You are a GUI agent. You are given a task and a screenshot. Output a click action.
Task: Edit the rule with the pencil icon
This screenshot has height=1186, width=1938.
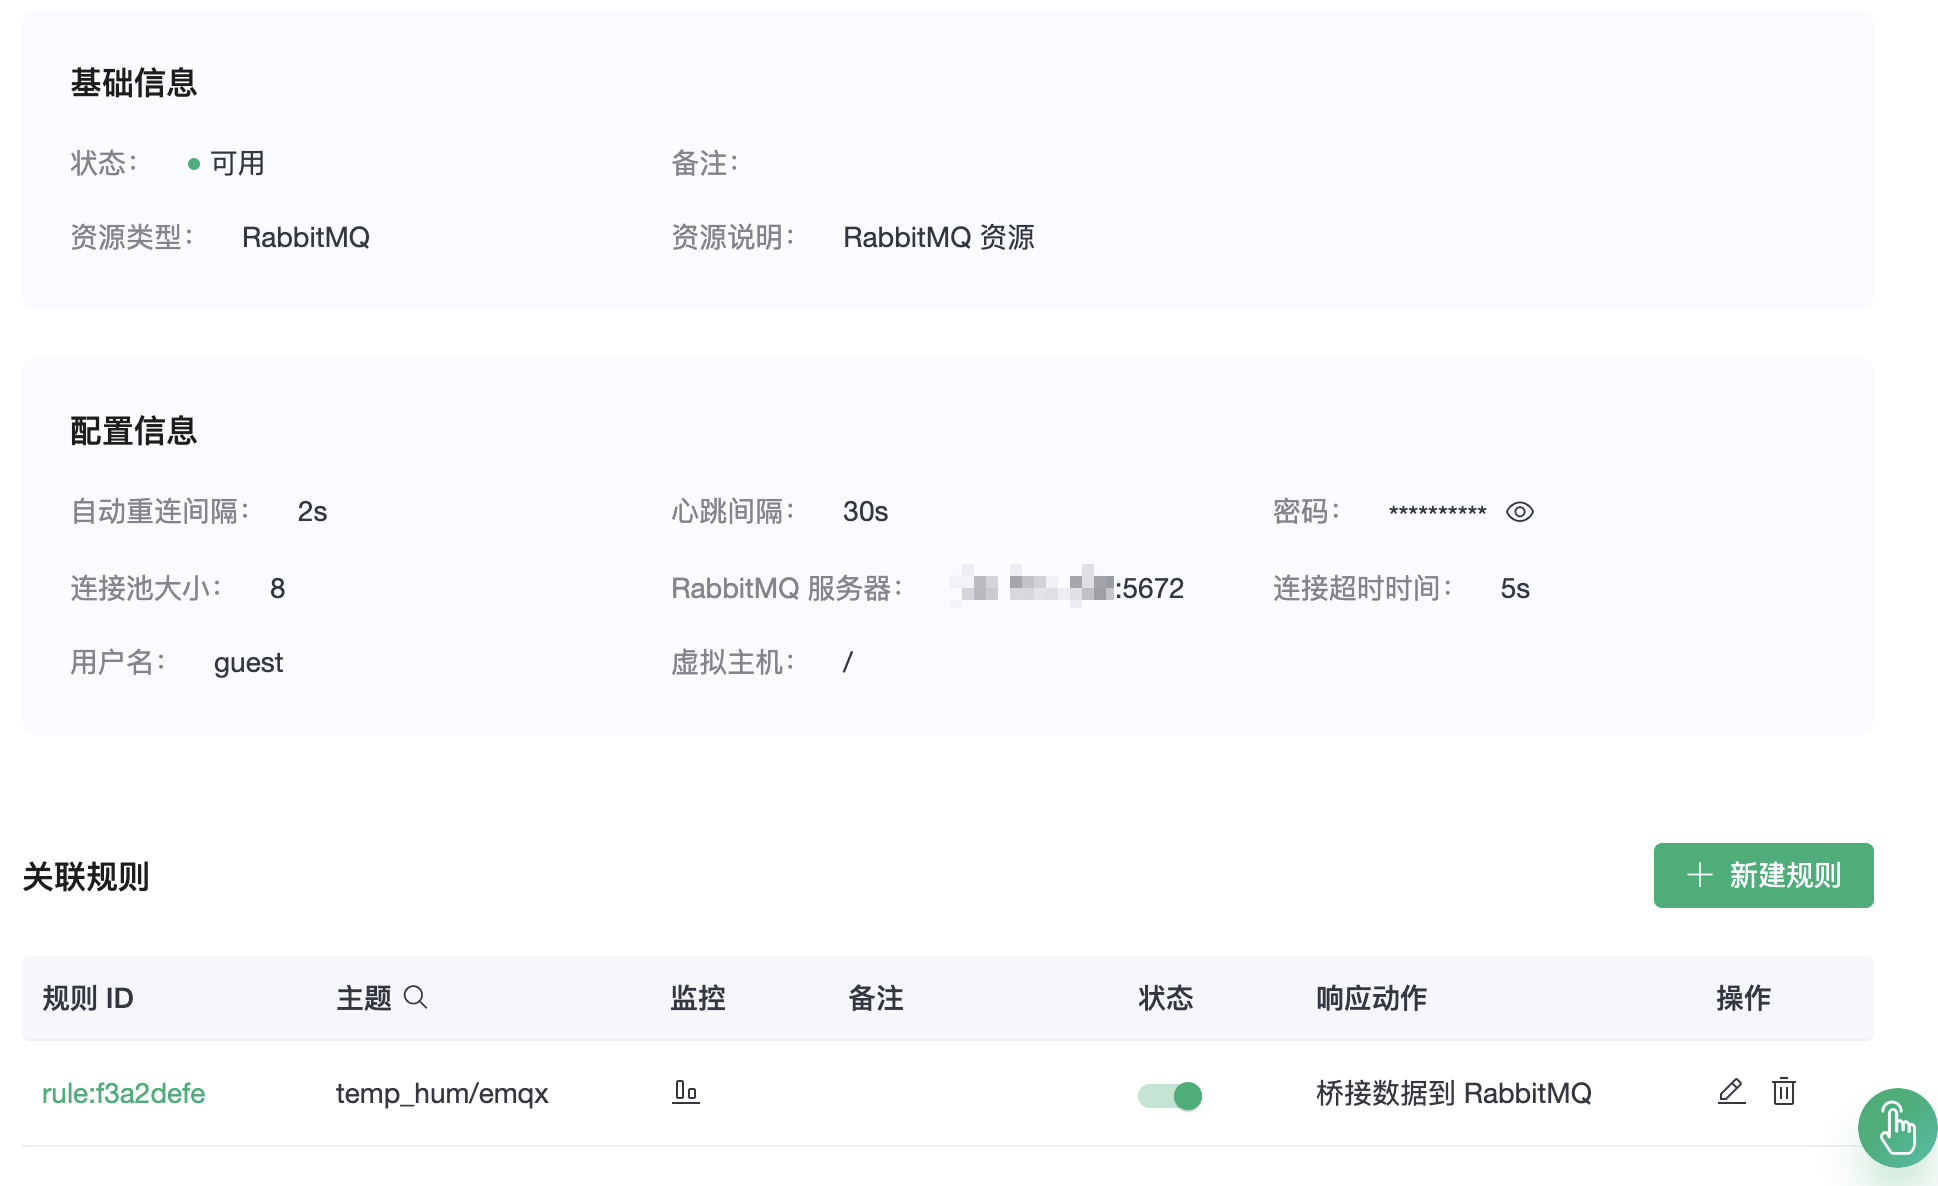point(1731,1092)
